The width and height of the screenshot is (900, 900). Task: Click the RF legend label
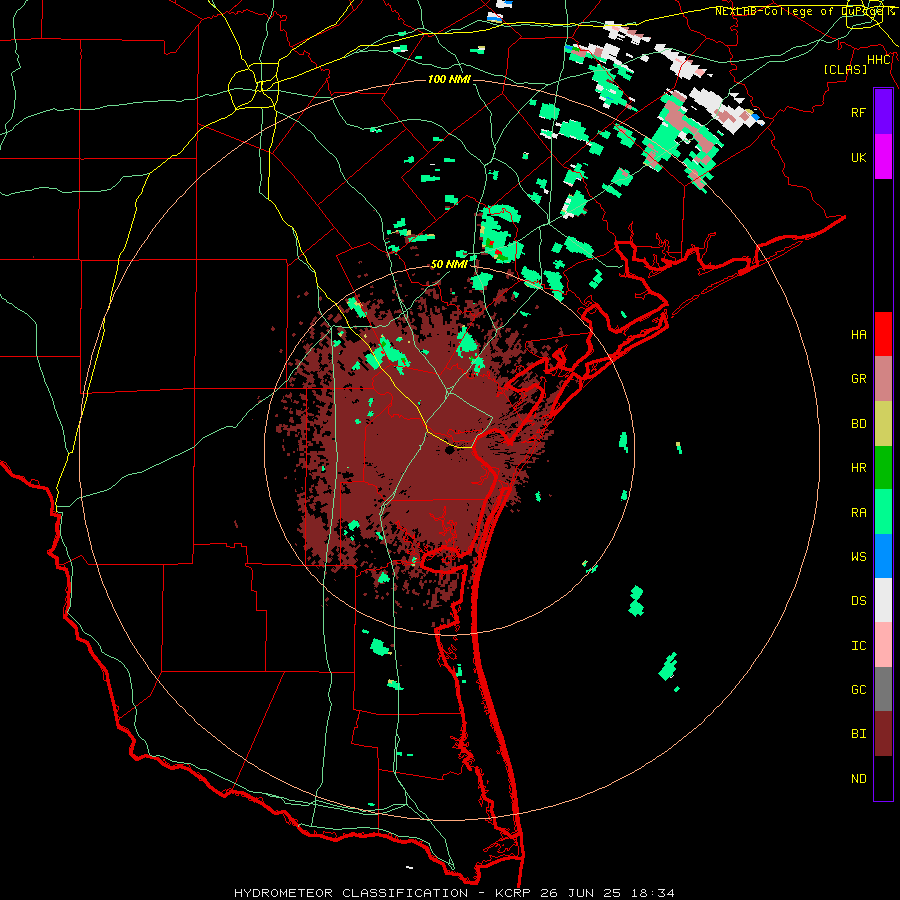tap(859, 112)
